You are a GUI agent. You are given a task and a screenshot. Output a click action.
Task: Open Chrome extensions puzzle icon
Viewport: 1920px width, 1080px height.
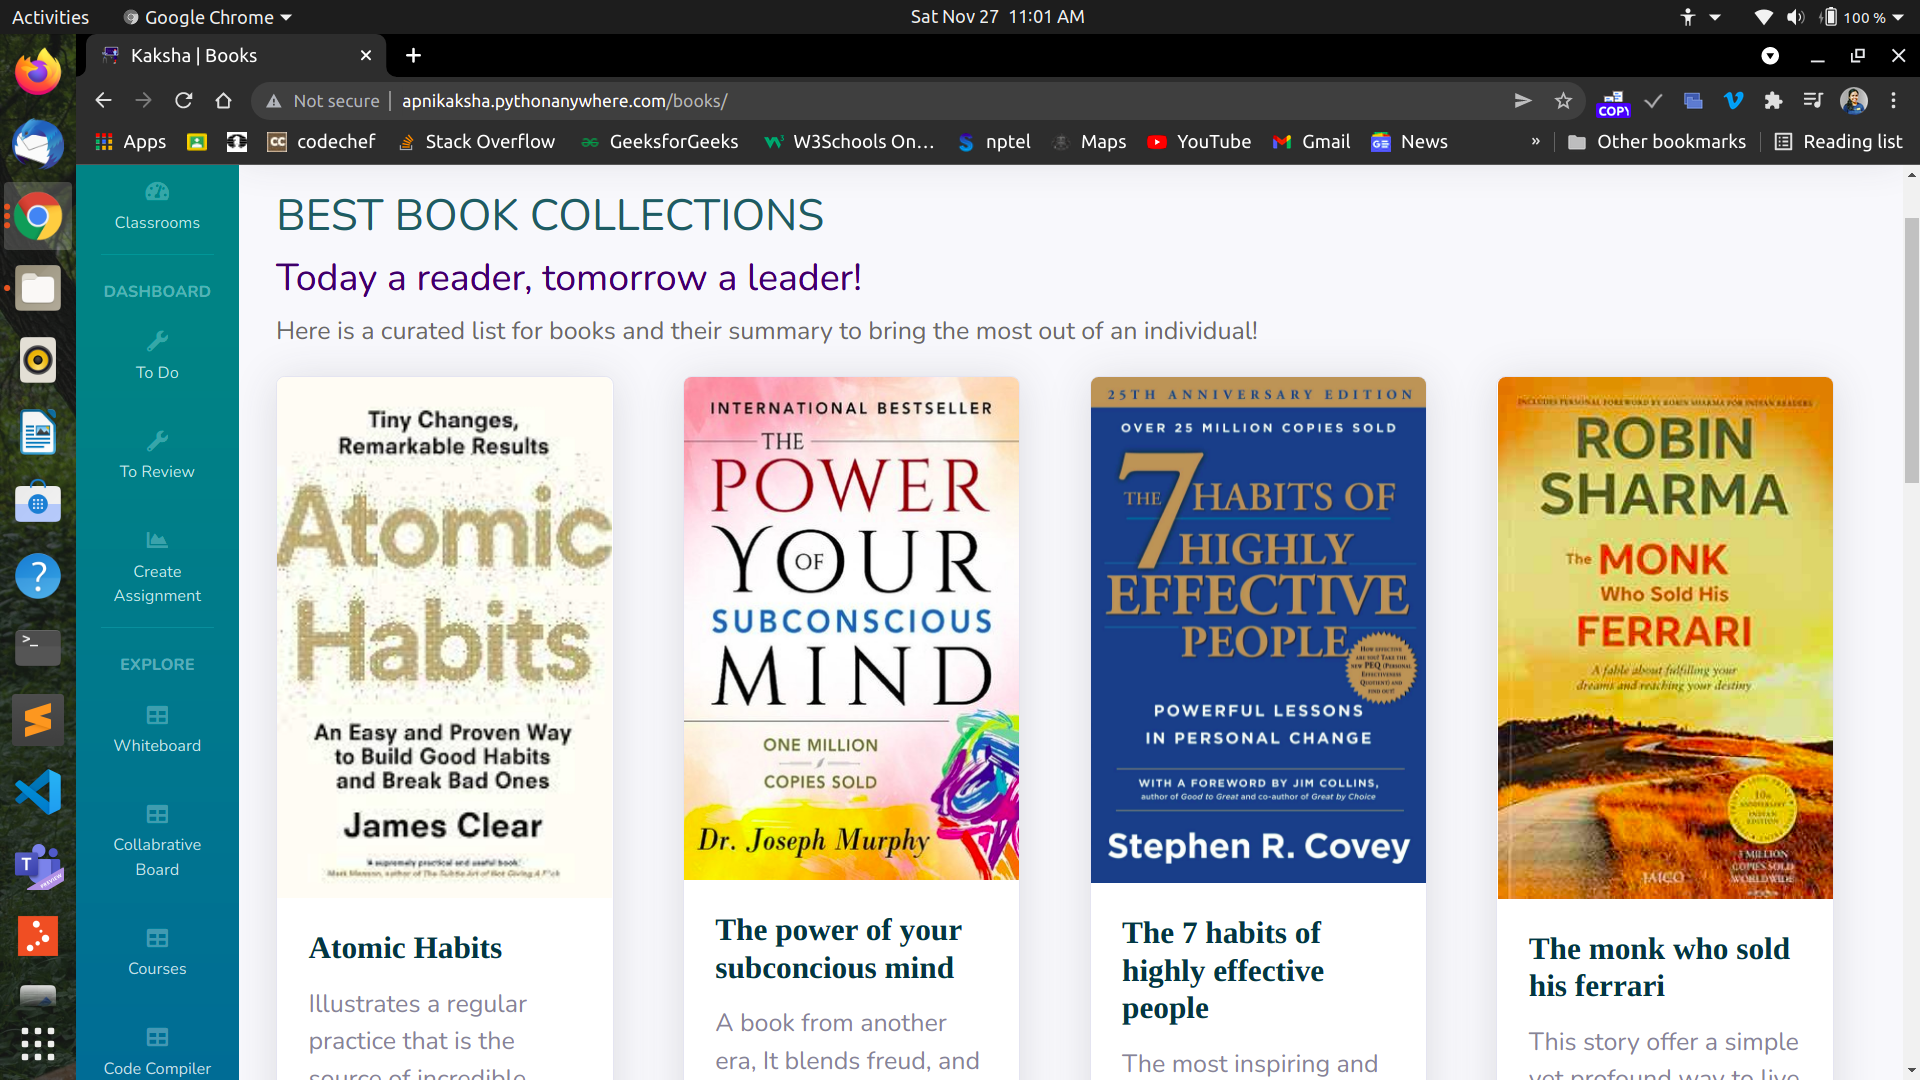(x=1773, y=101)
